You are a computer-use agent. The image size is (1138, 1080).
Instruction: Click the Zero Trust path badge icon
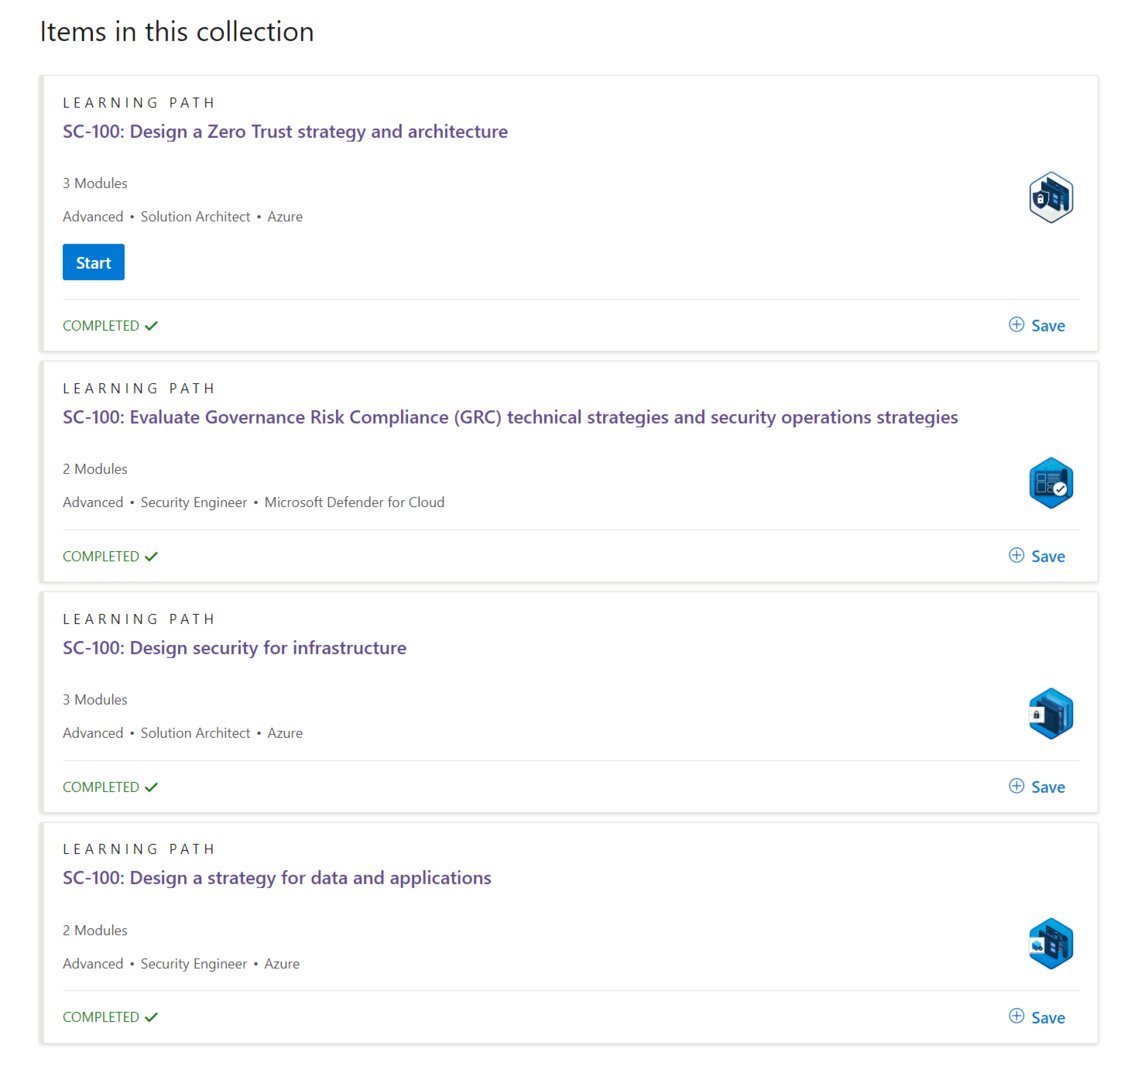pyautogui.click(x=1050, y=197)
